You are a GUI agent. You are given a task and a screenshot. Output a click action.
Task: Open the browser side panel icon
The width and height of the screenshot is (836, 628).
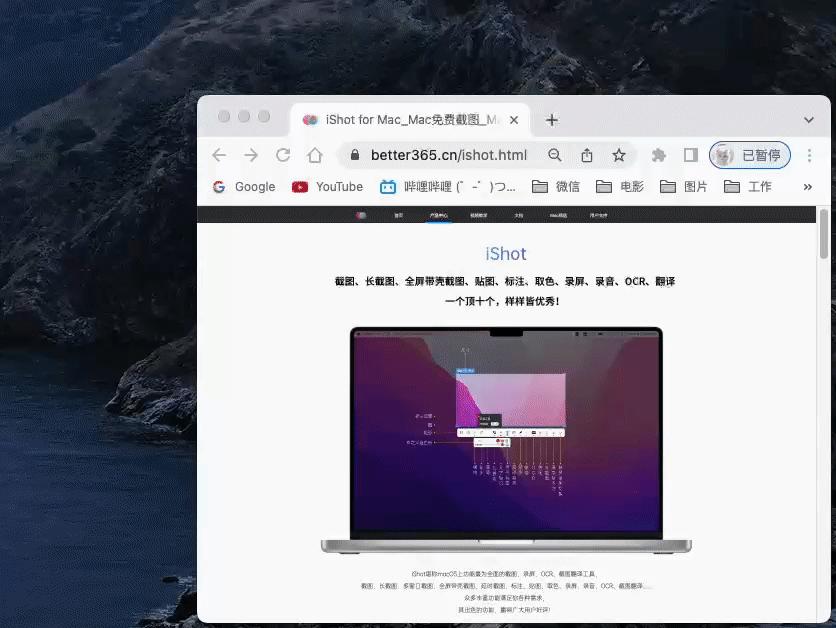click(690, 155)
